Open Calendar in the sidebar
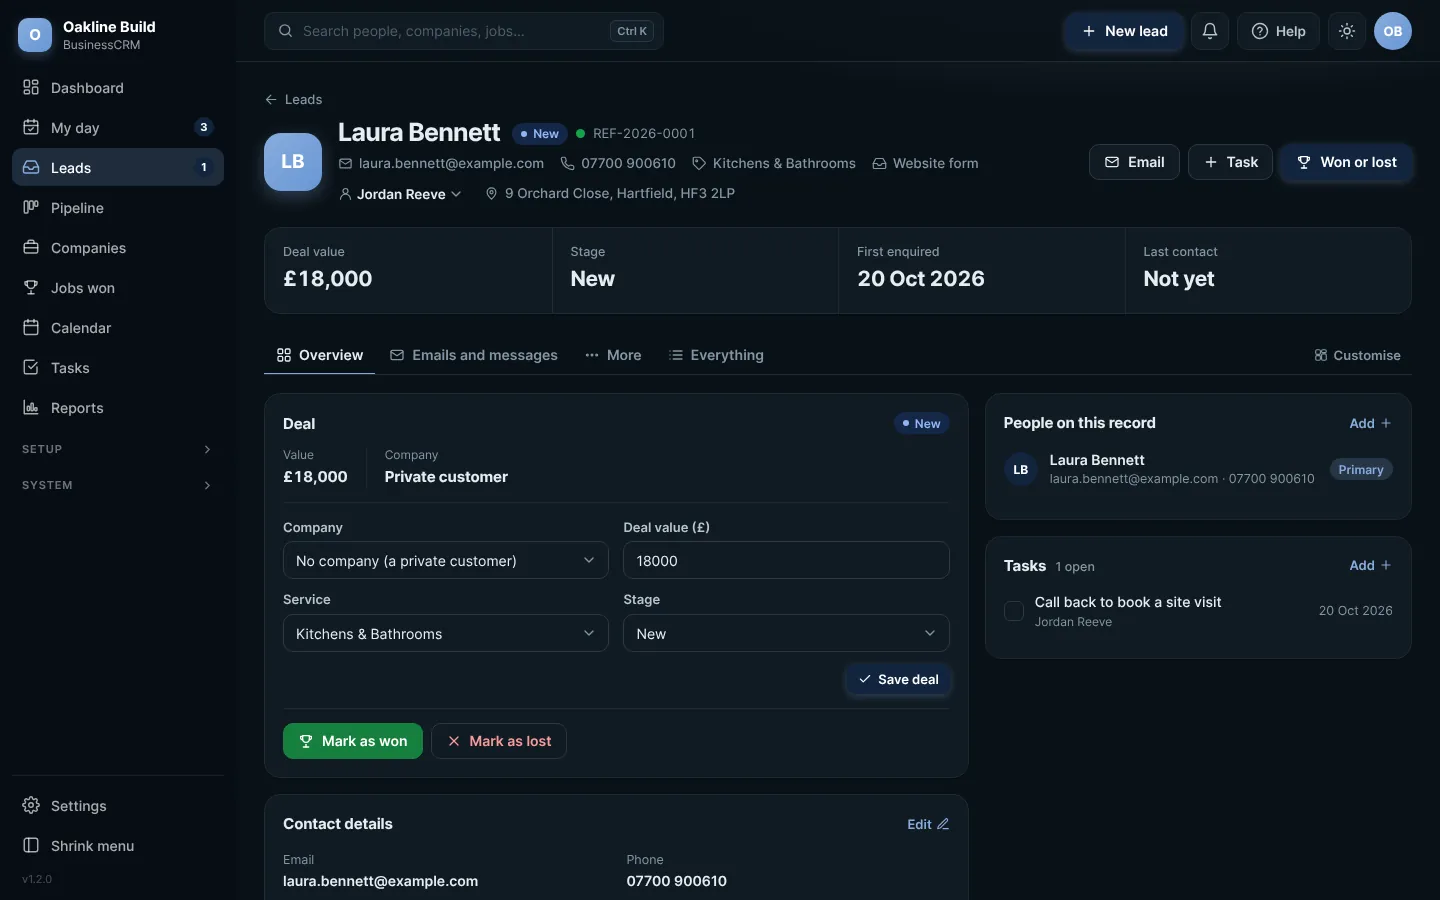Viewport: 1440px width, 900px height. coord(118,328)
